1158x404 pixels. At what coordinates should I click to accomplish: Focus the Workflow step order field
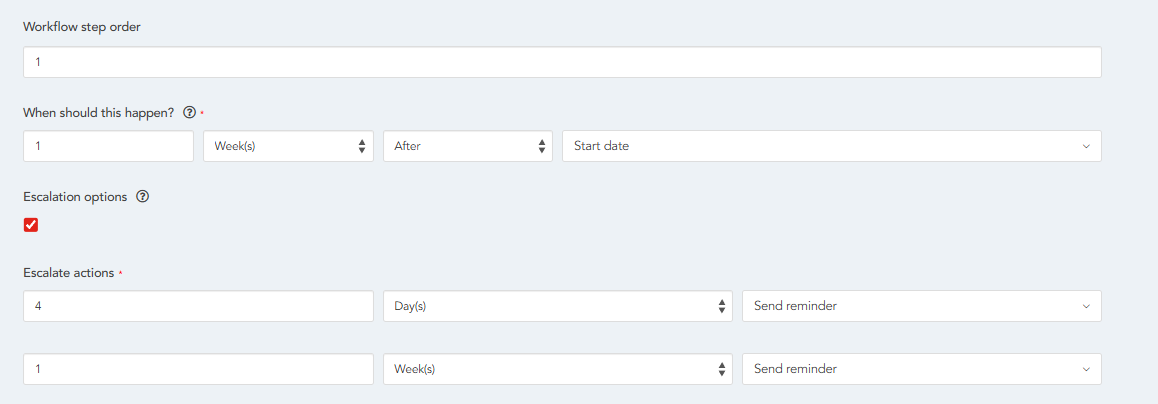562,62
